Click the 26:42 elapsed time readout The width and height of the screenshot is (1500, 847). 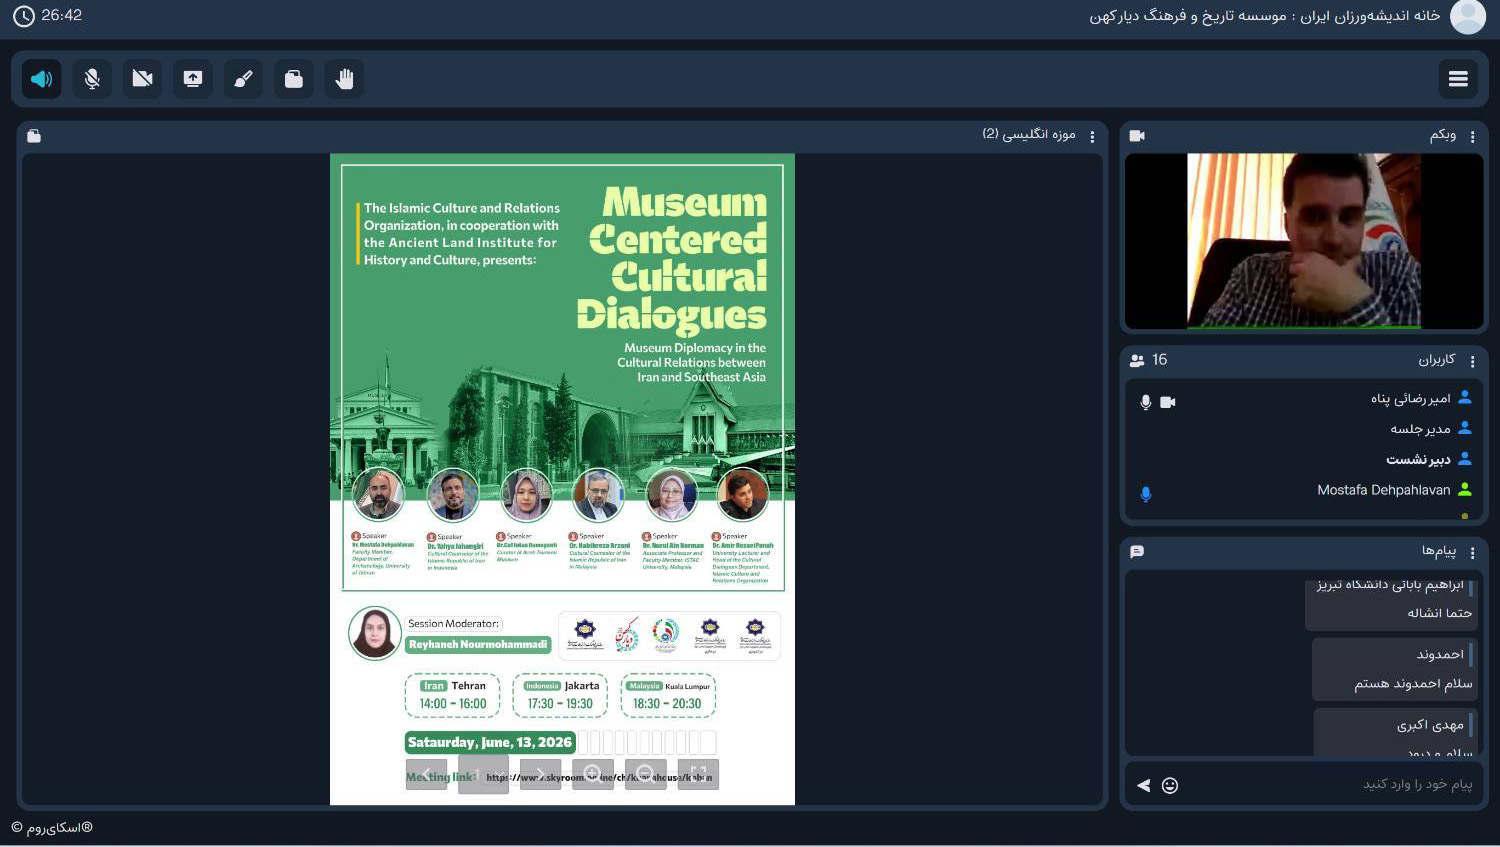[x=62, y=16]
